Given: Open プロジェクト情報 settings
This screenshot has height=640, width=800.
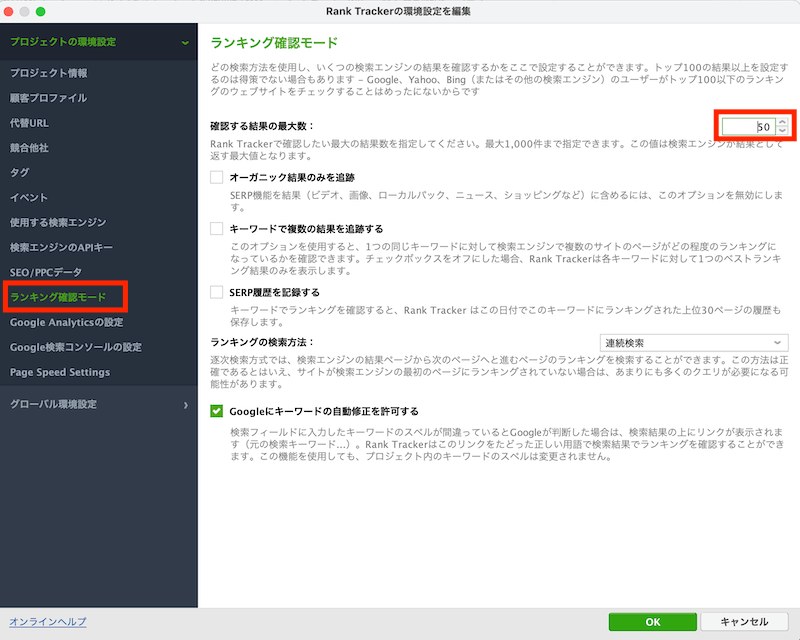Looking at the screenshot, I should (x=48, y=73).
